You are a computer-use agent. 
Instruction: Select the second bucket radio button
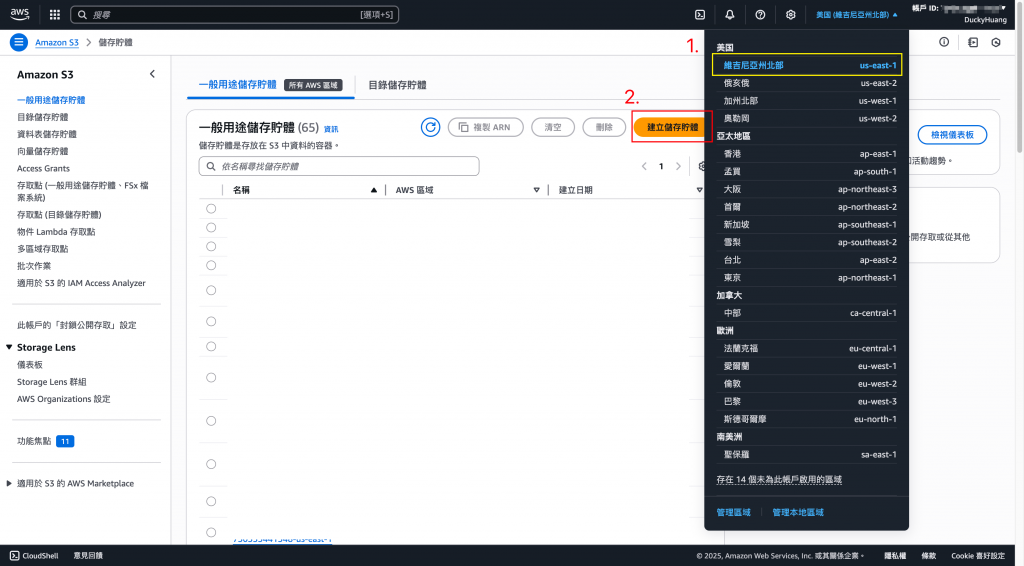click(x=211, y=227)
